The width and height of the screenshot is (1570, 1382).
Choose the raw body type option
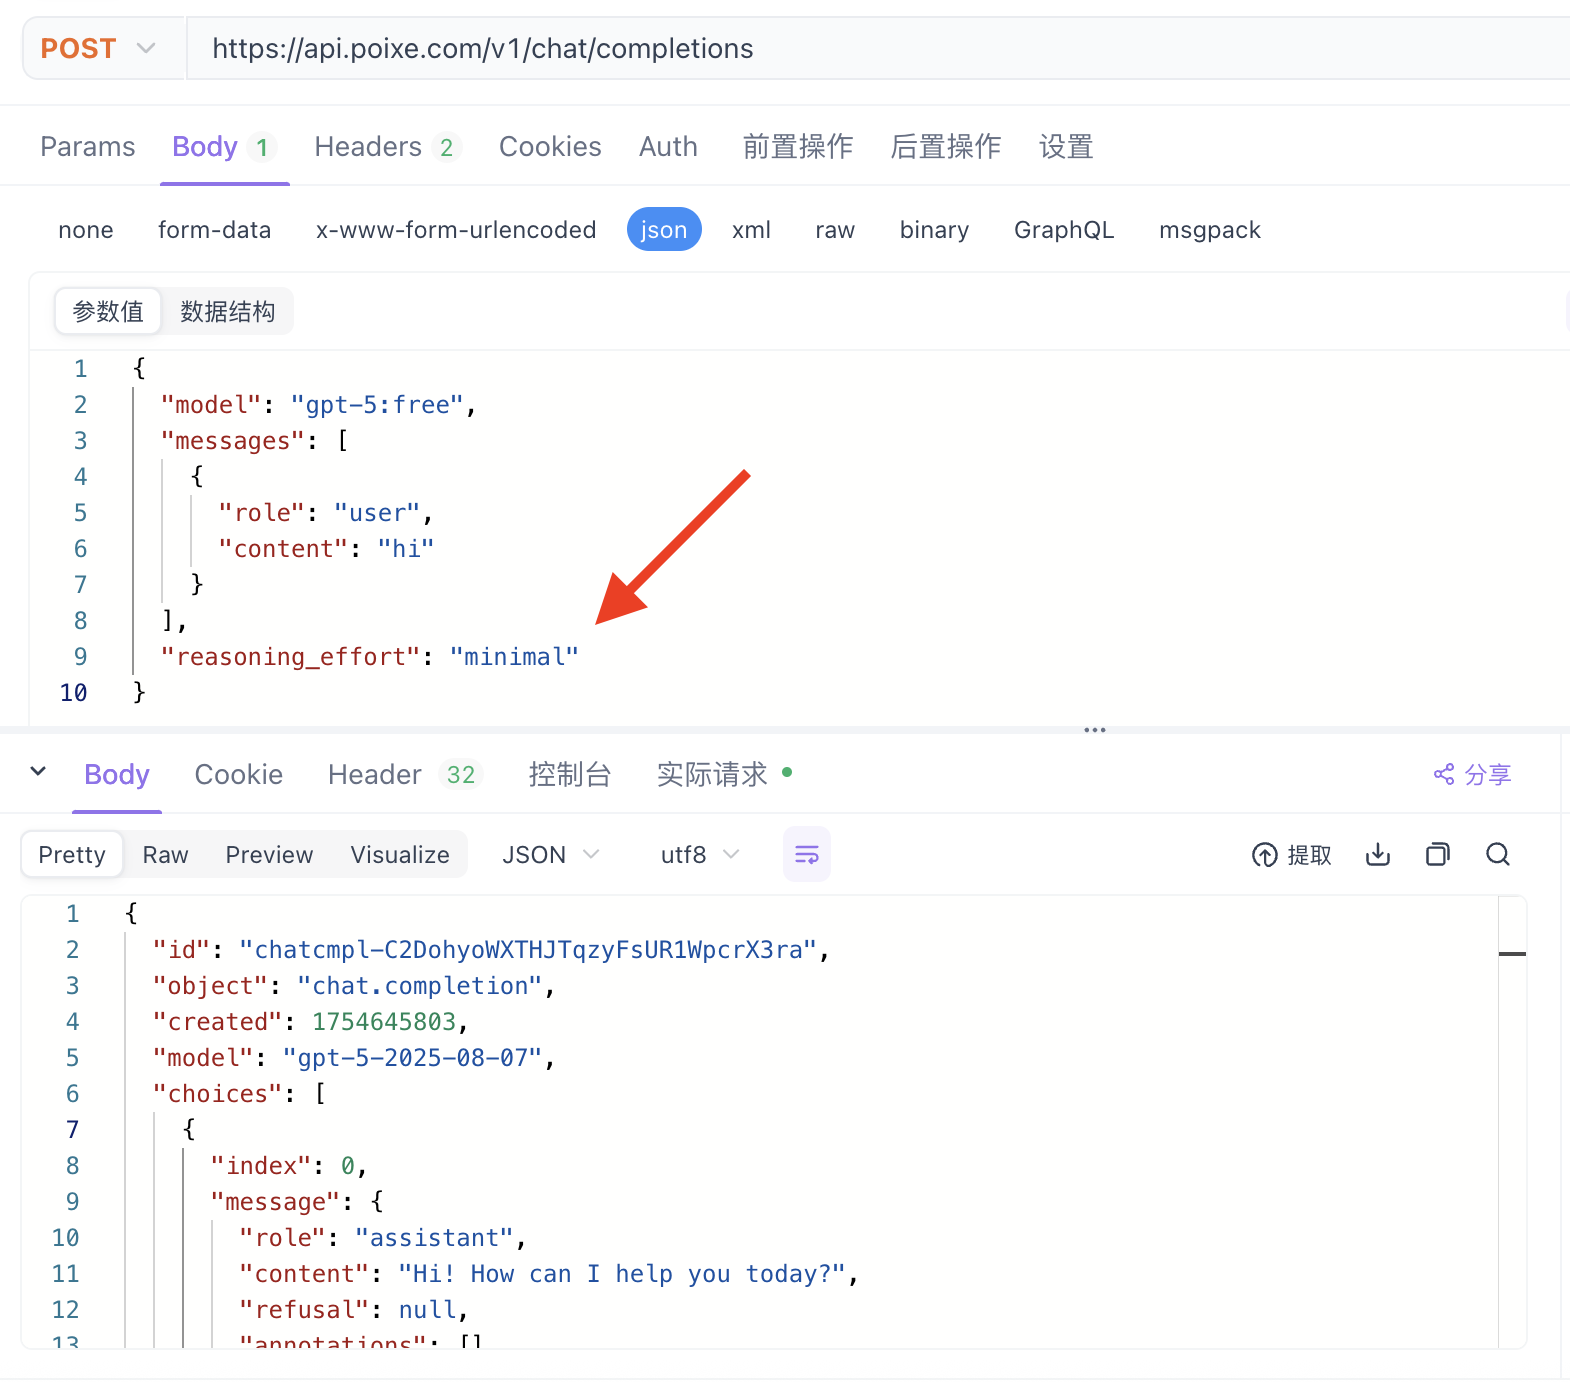(834, 230)
